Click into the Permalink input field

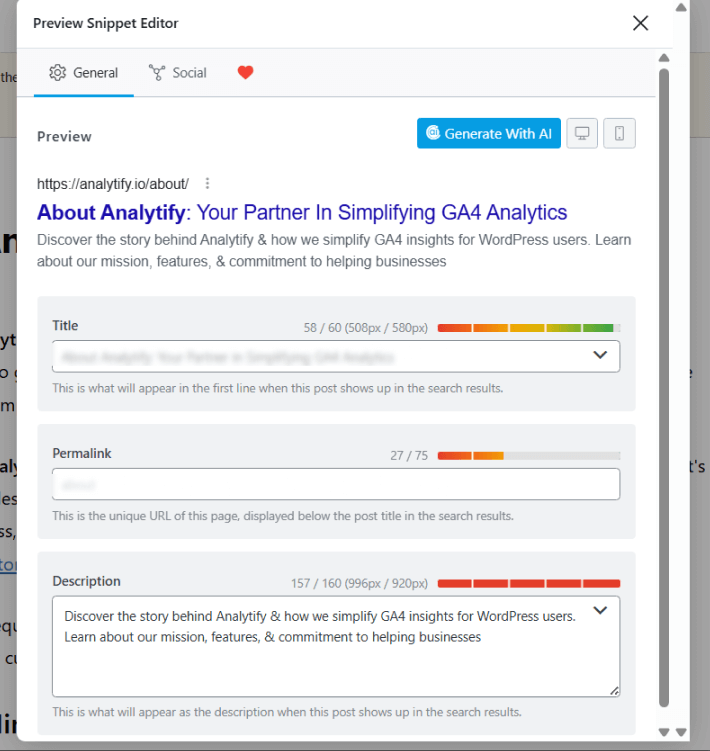point(336,484)
